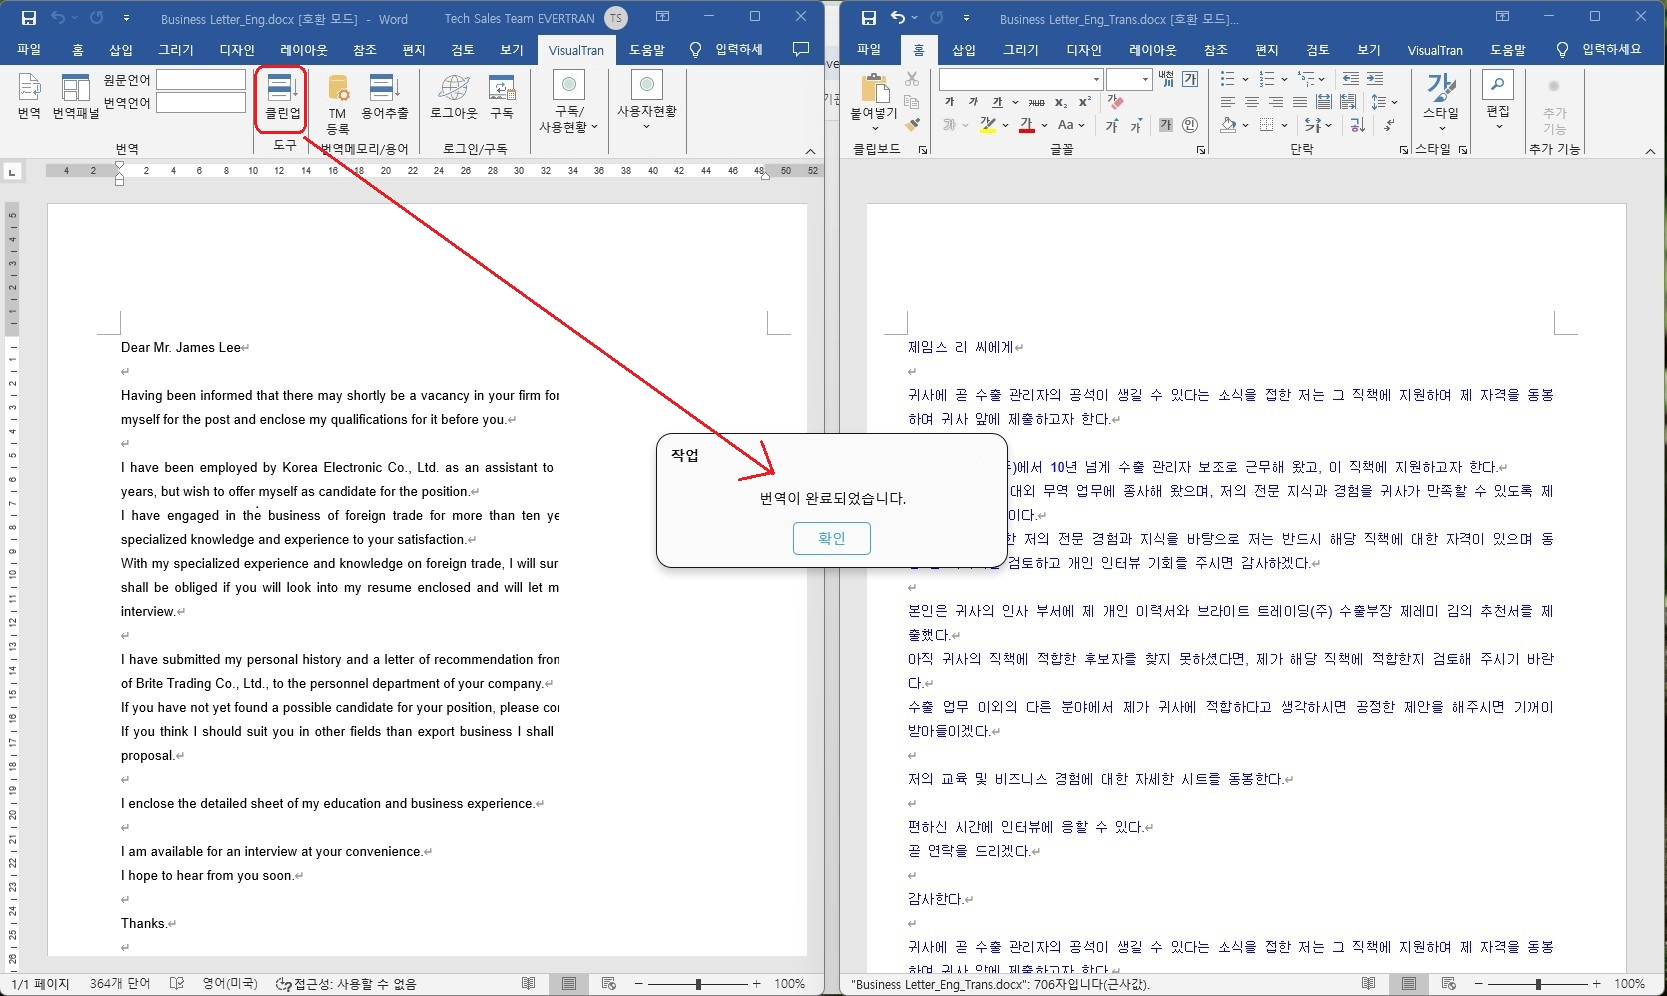This screenshot has width=1667, height=996.
Task: Align paragraph text to the left
Action: 1228,102
